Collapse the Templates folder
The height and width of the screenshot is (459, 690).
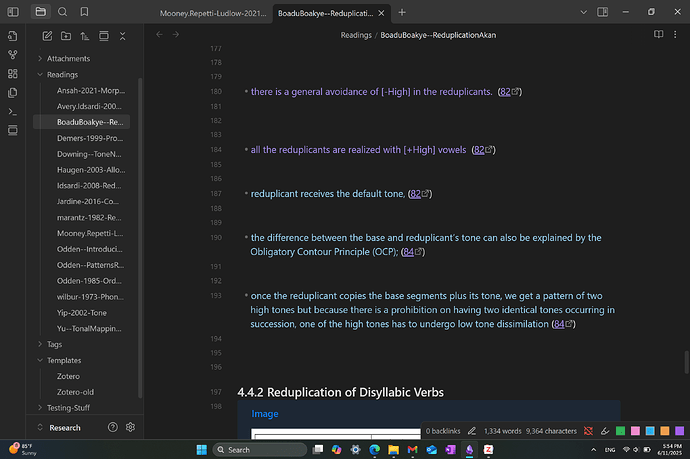(x=64, y=360)
